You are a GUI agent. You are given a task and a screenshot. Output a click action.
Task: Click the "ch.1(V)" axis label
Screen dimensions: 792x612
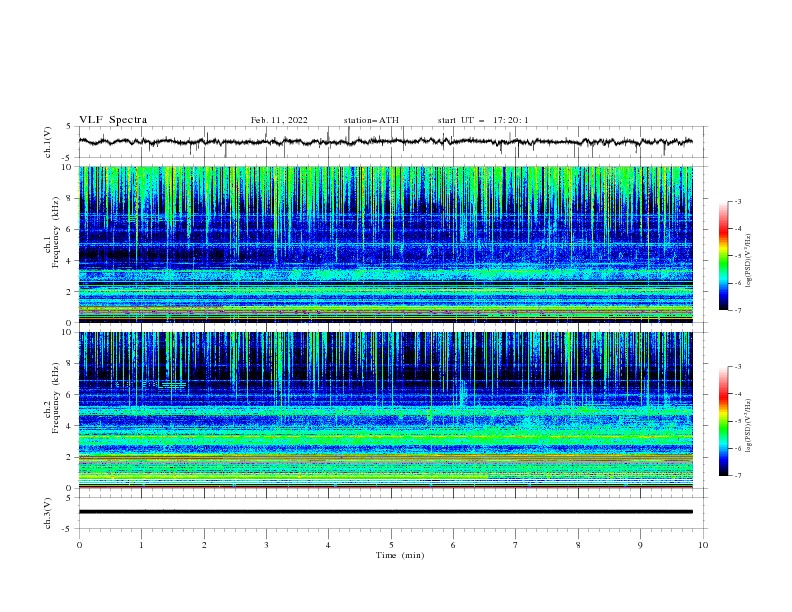[48, 142]
